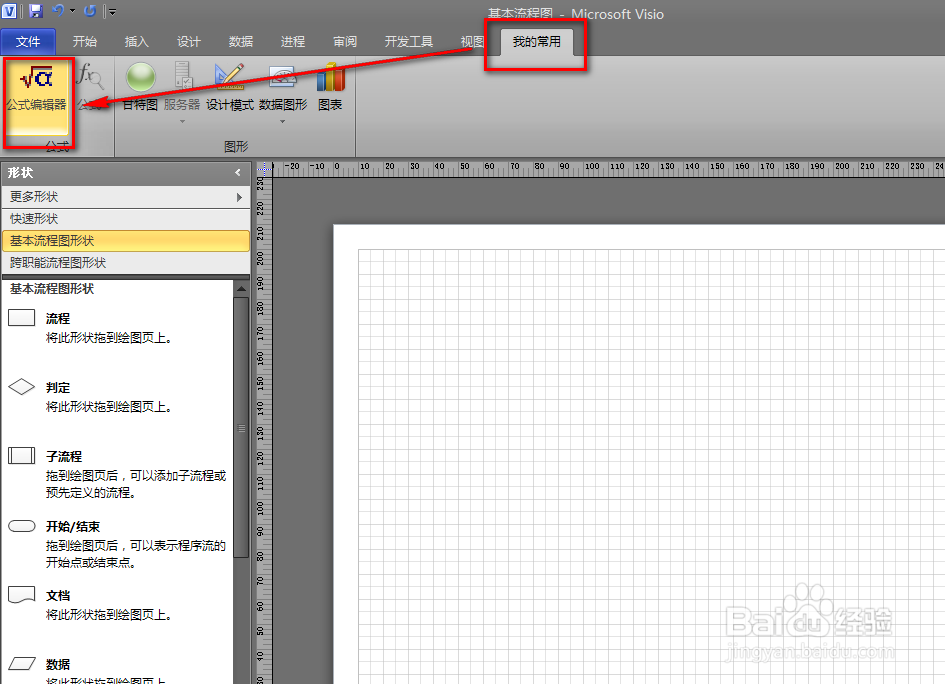
Task: Click the Visio application icon
Action: click(9, 10)
